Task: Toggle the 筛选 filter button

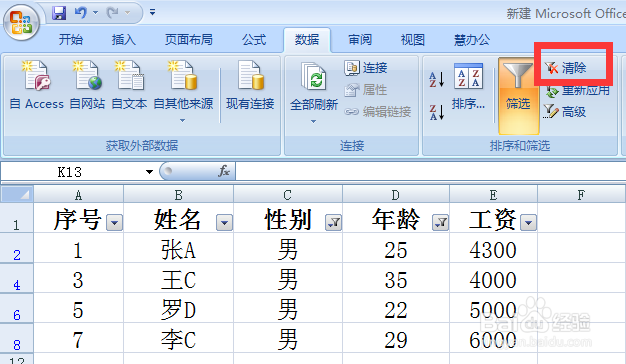Action: [518, 96]
